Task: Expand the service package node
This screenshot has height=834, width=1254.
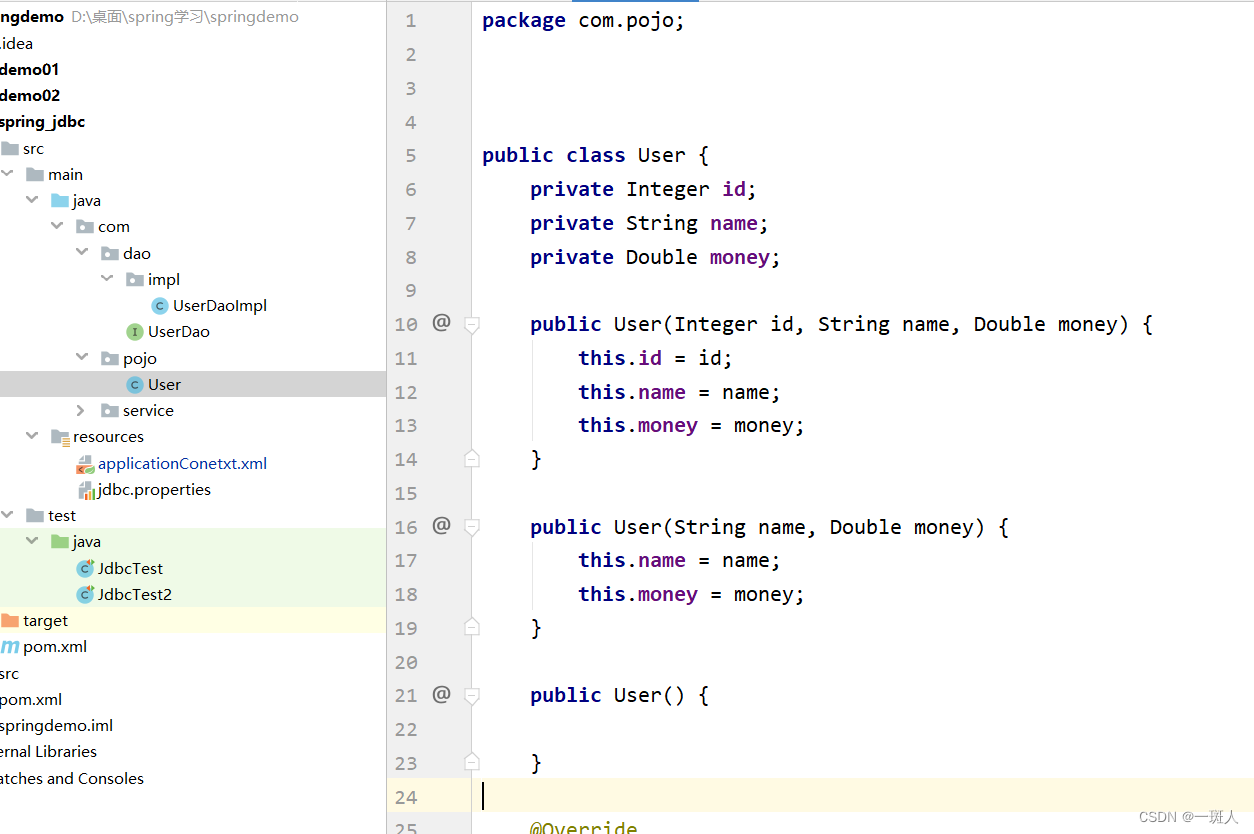Action: tap(82, 410)
